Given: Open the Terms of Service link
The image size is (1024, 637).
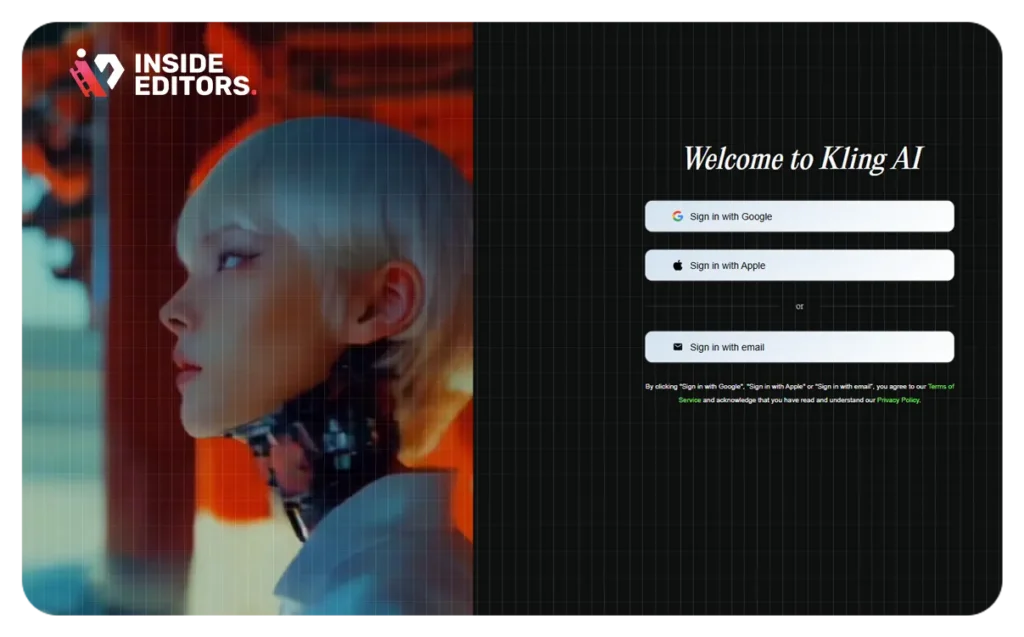Looking at the screenshot, I should 940,387.
